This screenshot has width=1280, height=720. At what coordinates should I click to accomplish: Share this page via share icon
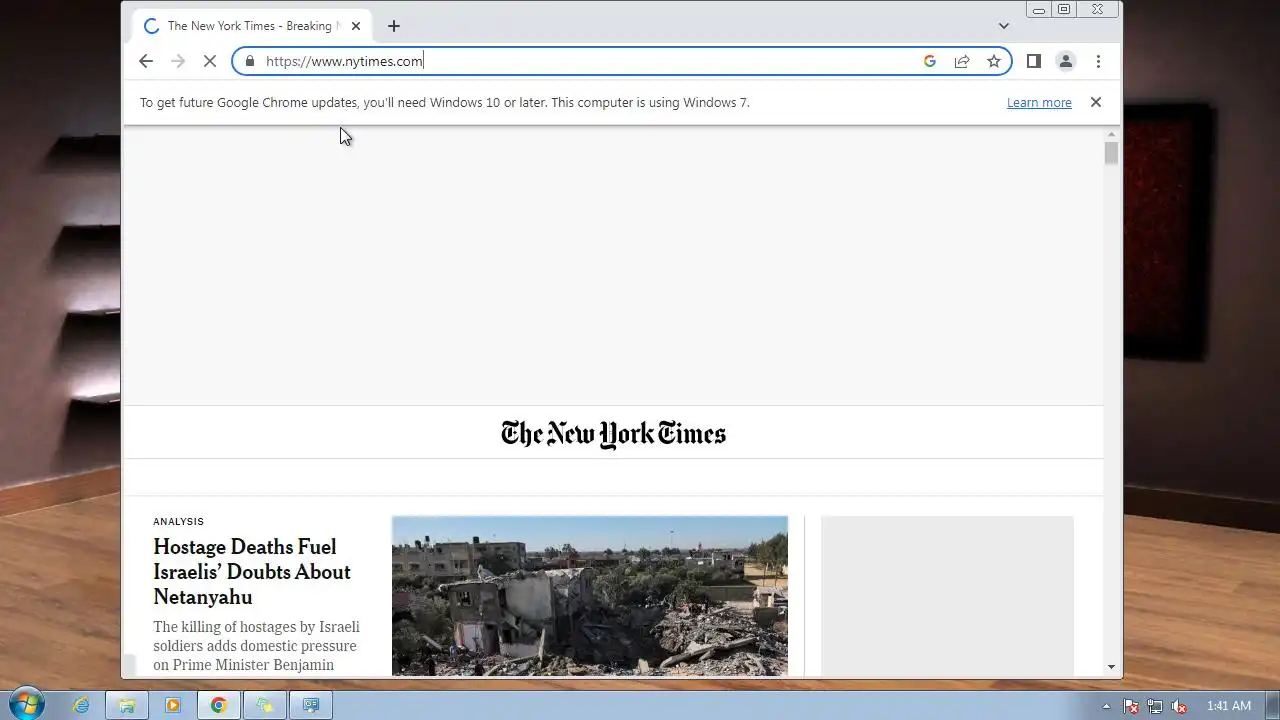click(962, 61)
